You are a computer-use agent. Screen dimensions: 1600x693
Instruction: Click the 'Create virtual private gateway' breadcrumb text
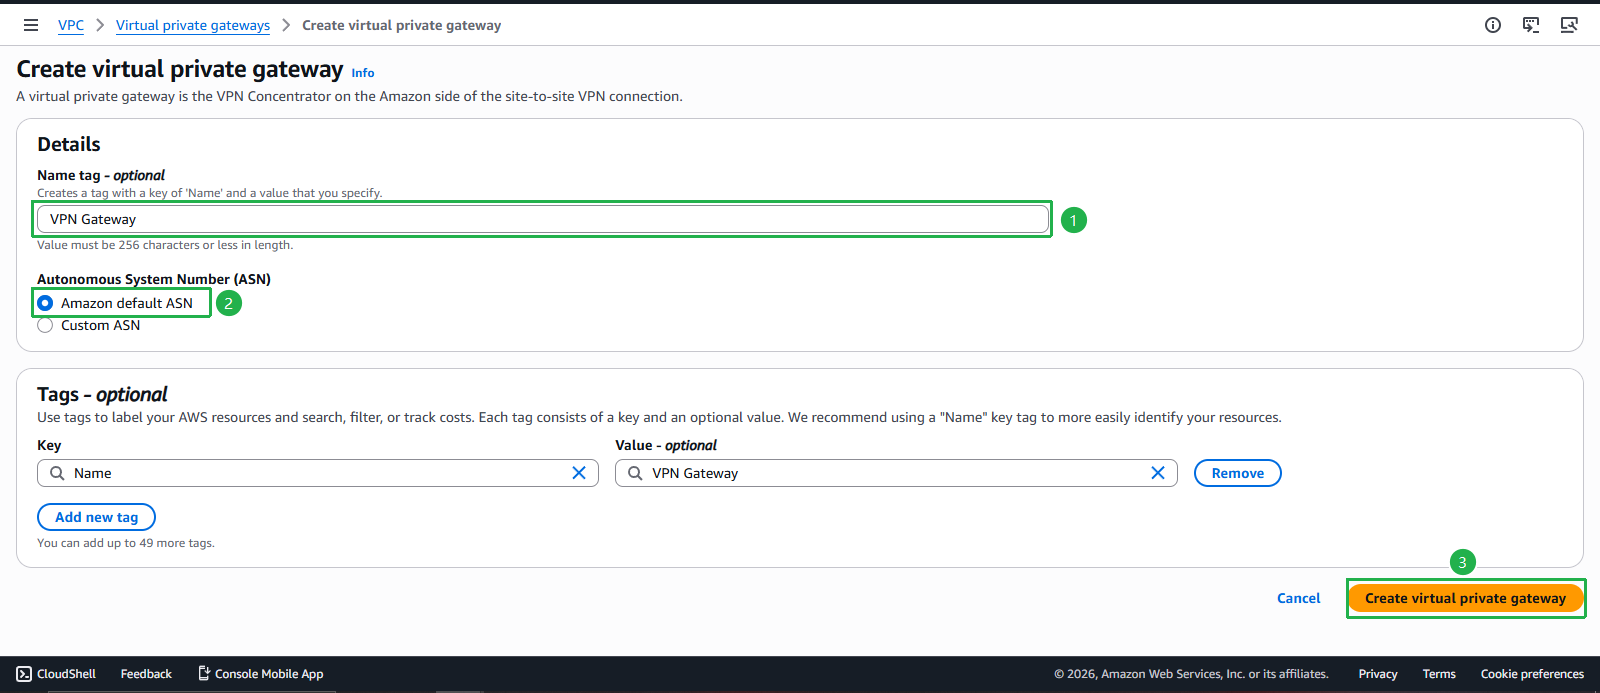(402, 25)
